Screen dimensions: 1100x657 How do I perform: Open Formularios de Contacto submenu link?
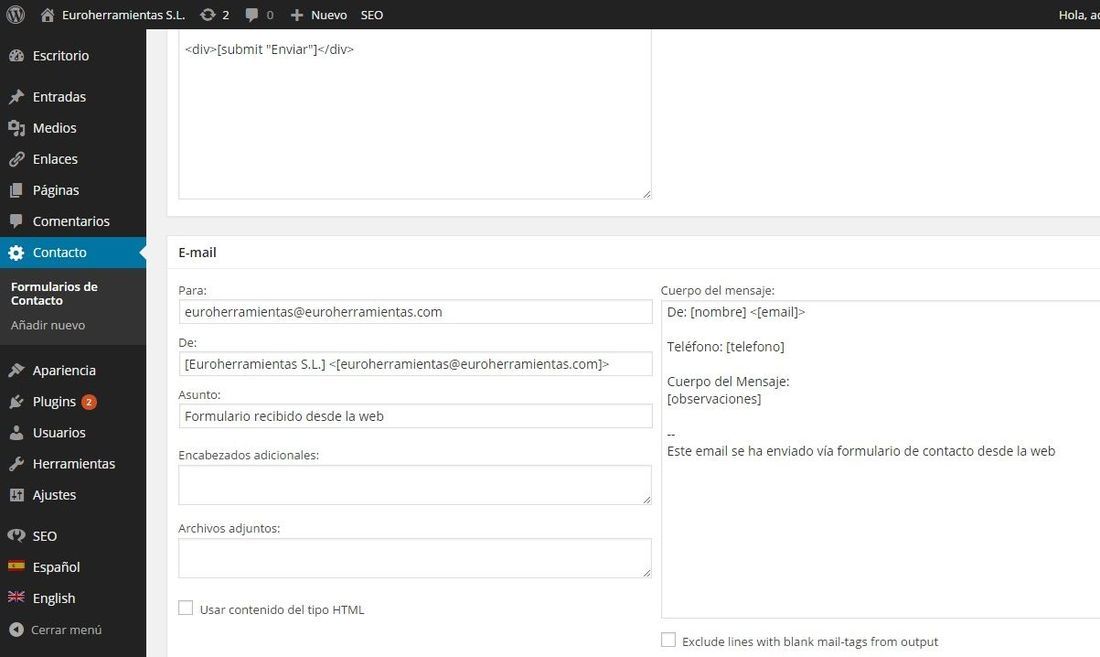point(54,293)
